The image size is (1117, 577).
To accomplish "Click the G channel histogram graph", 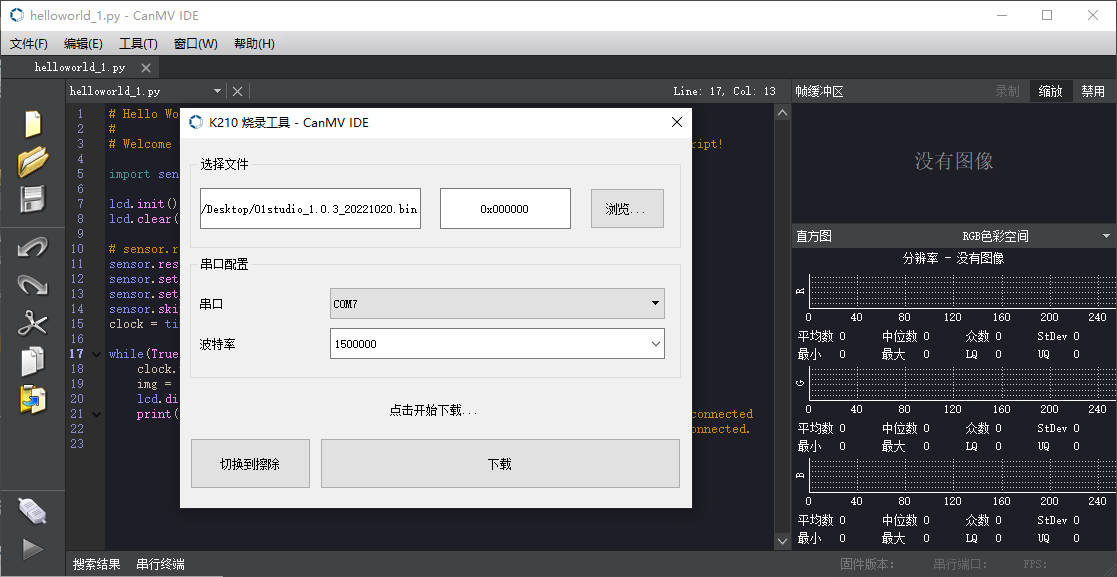I will point(960,383).
